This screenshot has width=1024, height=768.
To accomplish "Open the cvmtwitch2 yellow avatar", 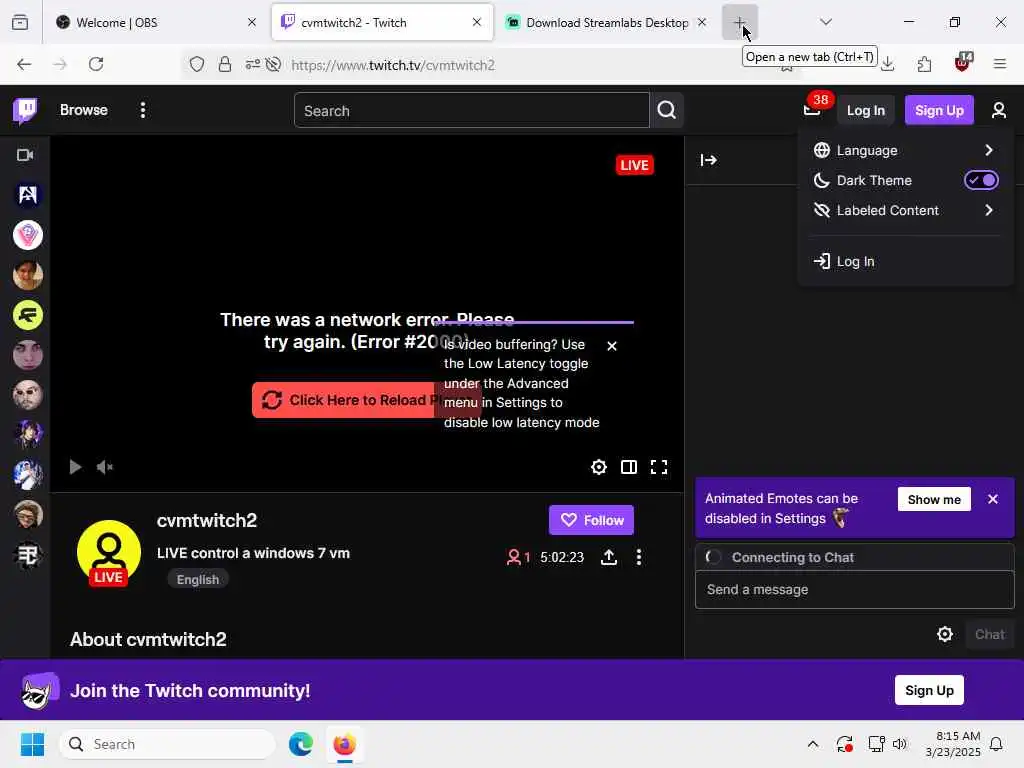I will (108, 552).
